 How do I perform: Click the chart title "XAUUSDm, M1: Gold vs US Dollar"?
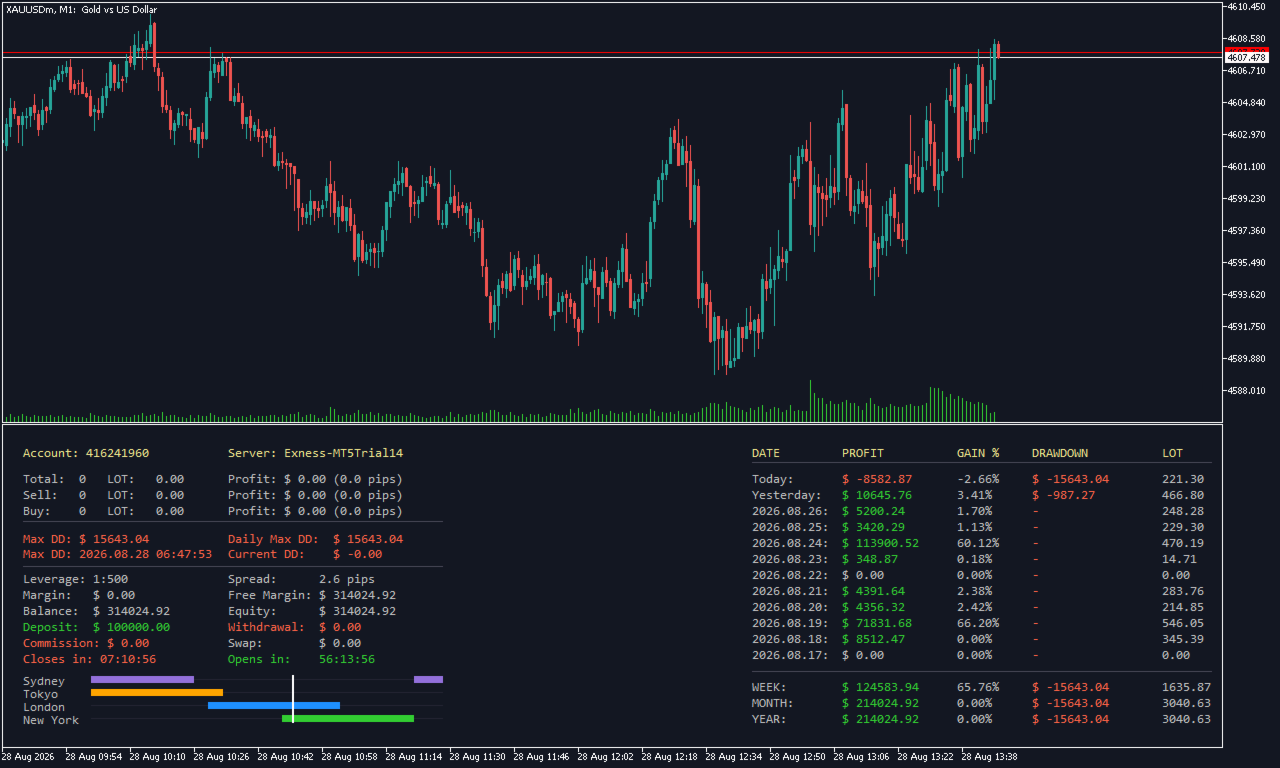click(81, 10)
